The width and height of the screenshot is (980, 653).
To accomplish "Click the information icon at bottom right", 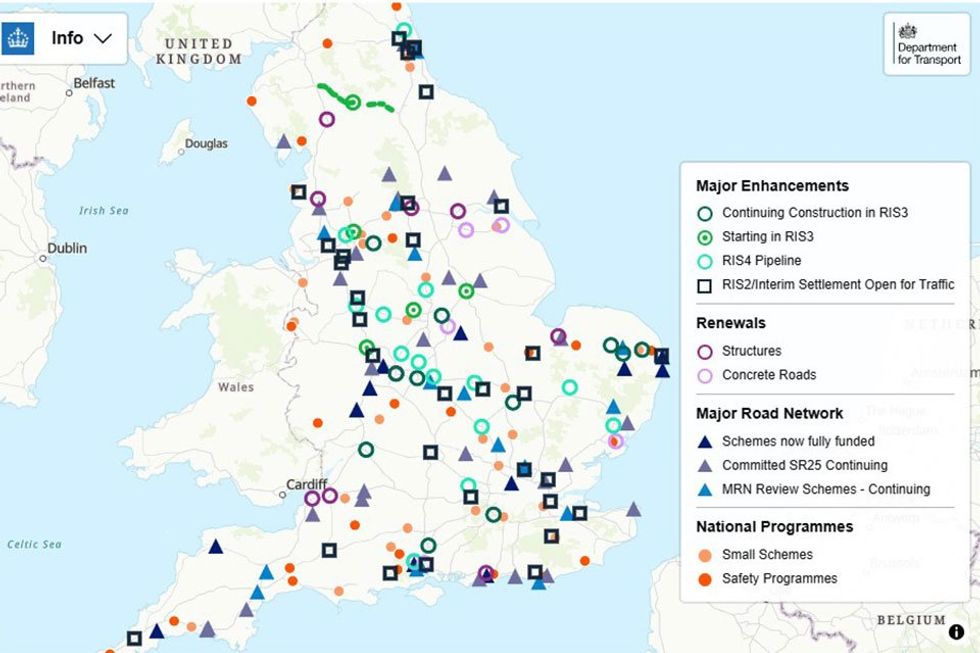I will click(x=958, y=633).
